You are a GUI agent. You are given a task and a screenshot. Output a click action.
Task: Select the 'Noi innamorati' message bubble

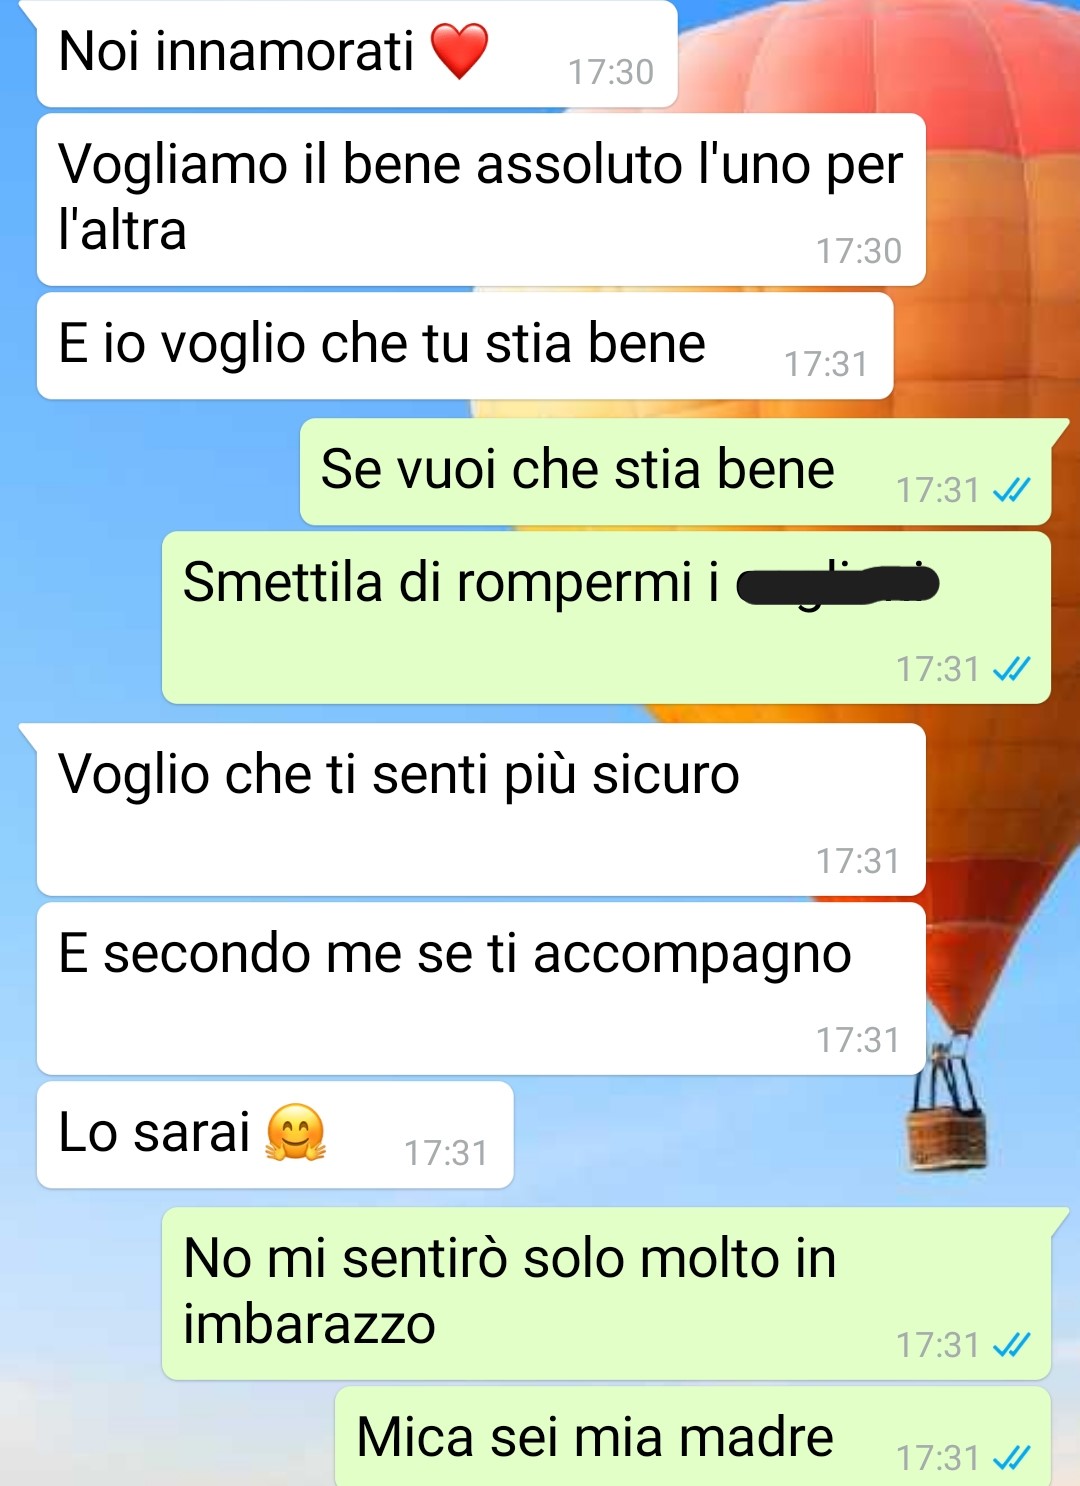click(x=357, y=54)
